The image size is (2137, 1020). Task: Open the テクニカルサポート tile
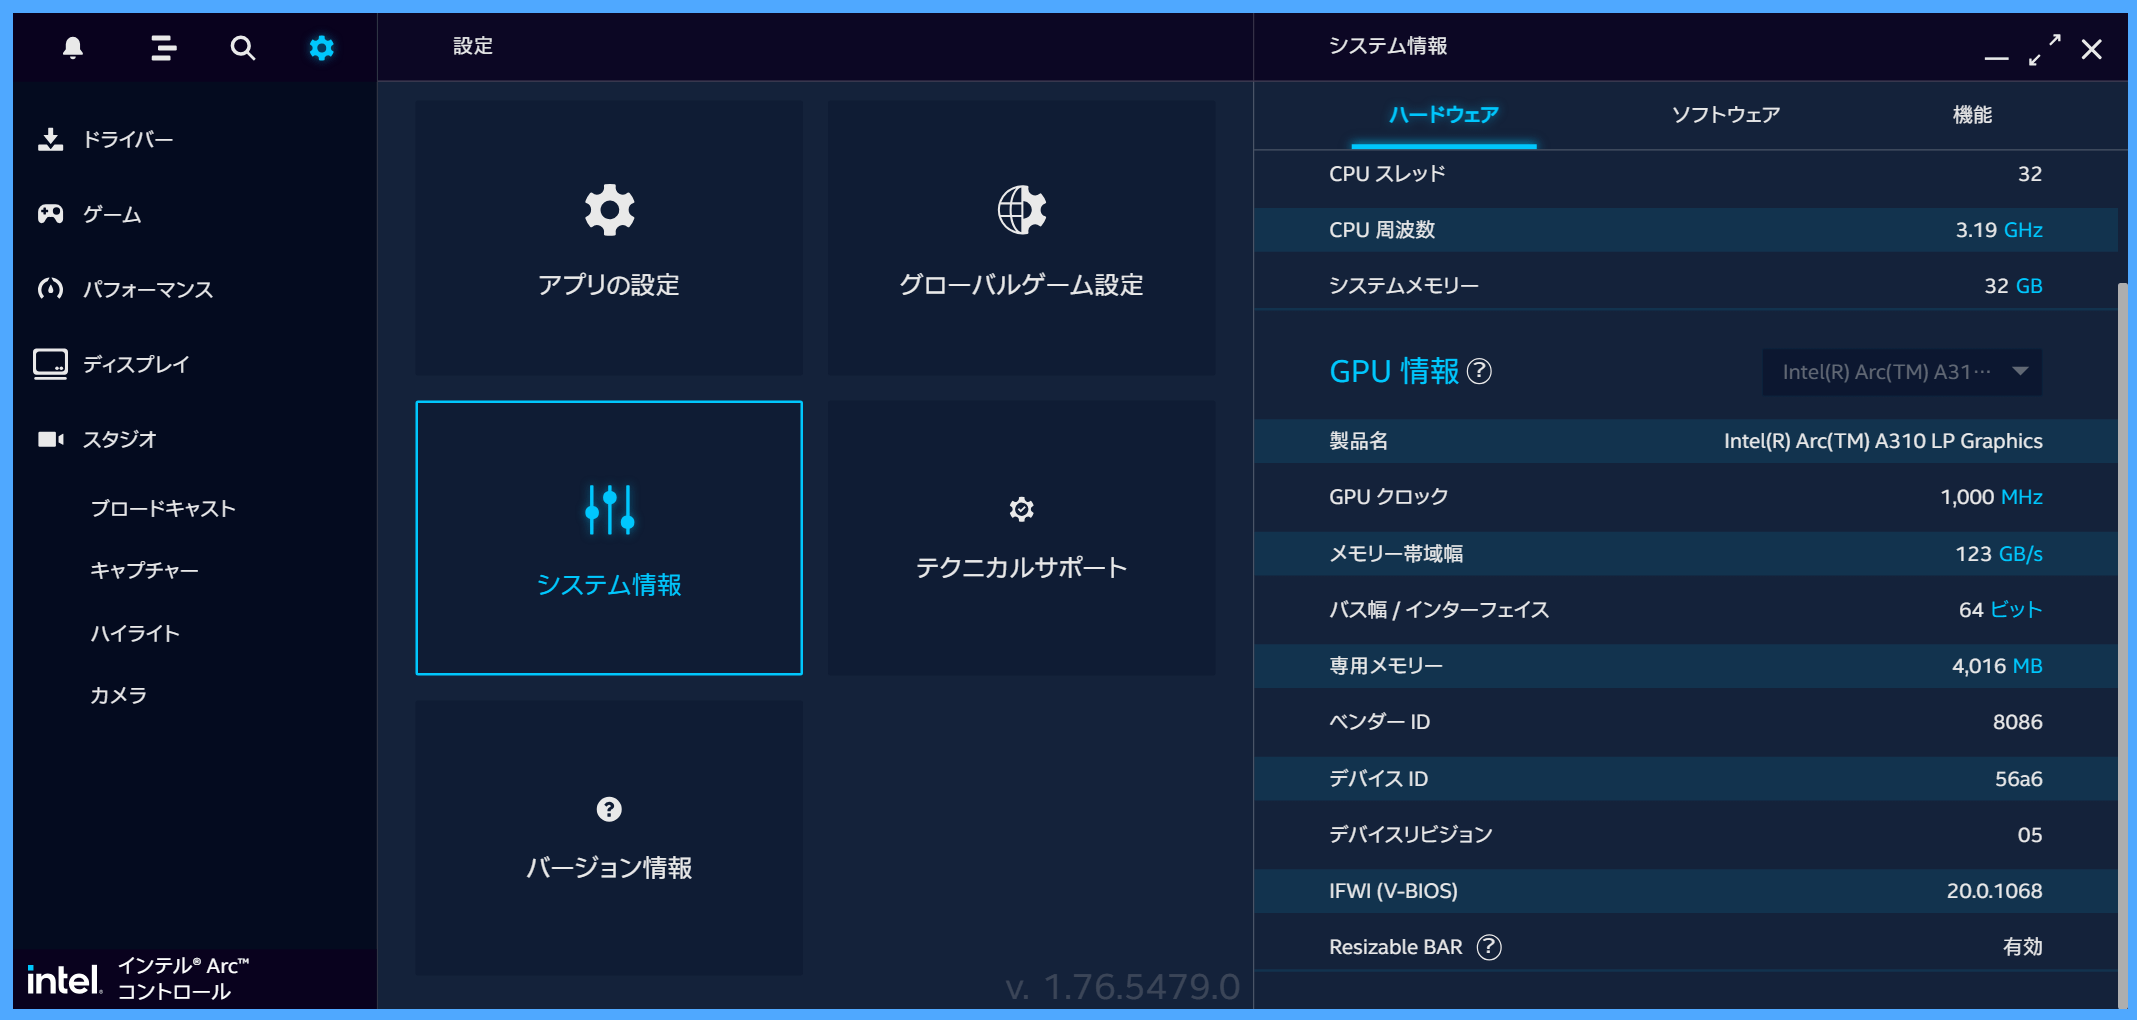pos(1022,538)
